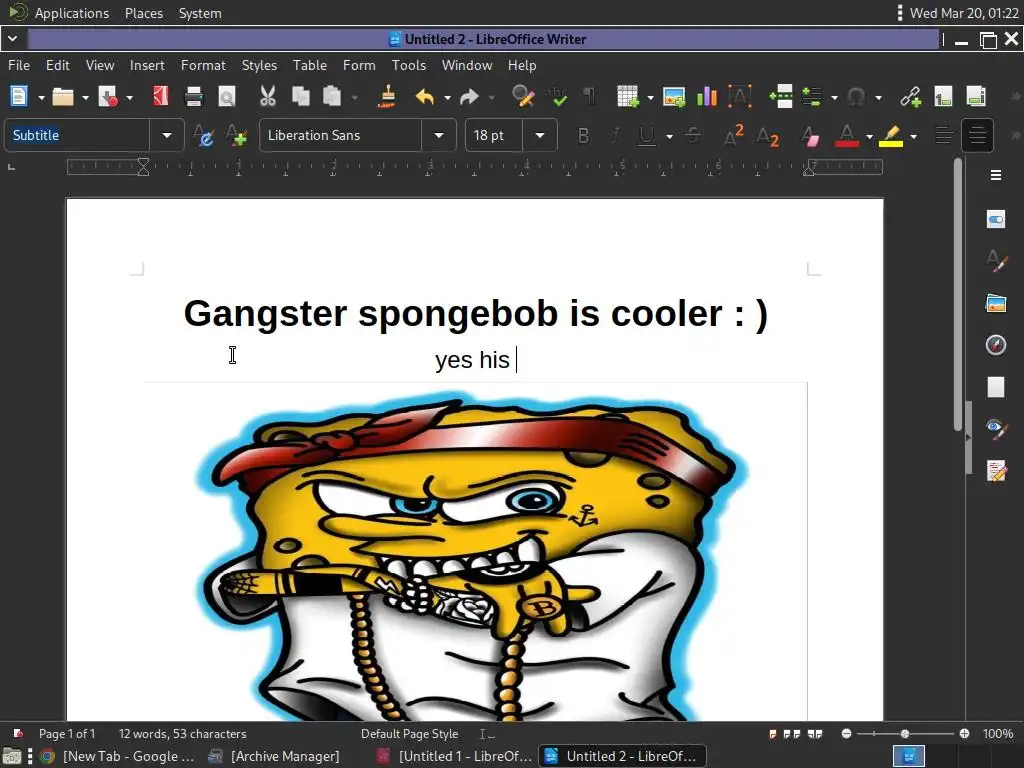Image resolution: width=1024 pixels, height=768 pixels.
Task: Open the File menu
Action: tap(19, 65)
